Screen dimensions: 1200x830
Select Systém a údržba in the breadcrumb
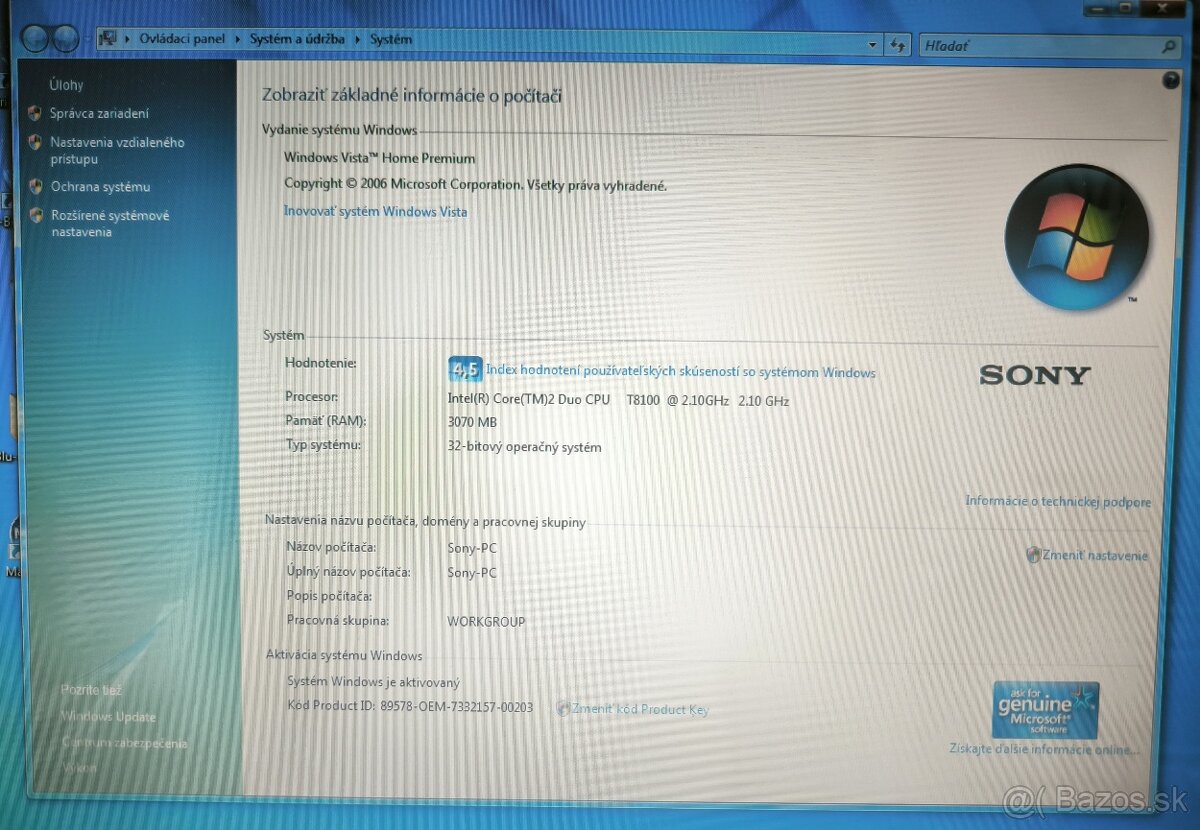point(300,39)
